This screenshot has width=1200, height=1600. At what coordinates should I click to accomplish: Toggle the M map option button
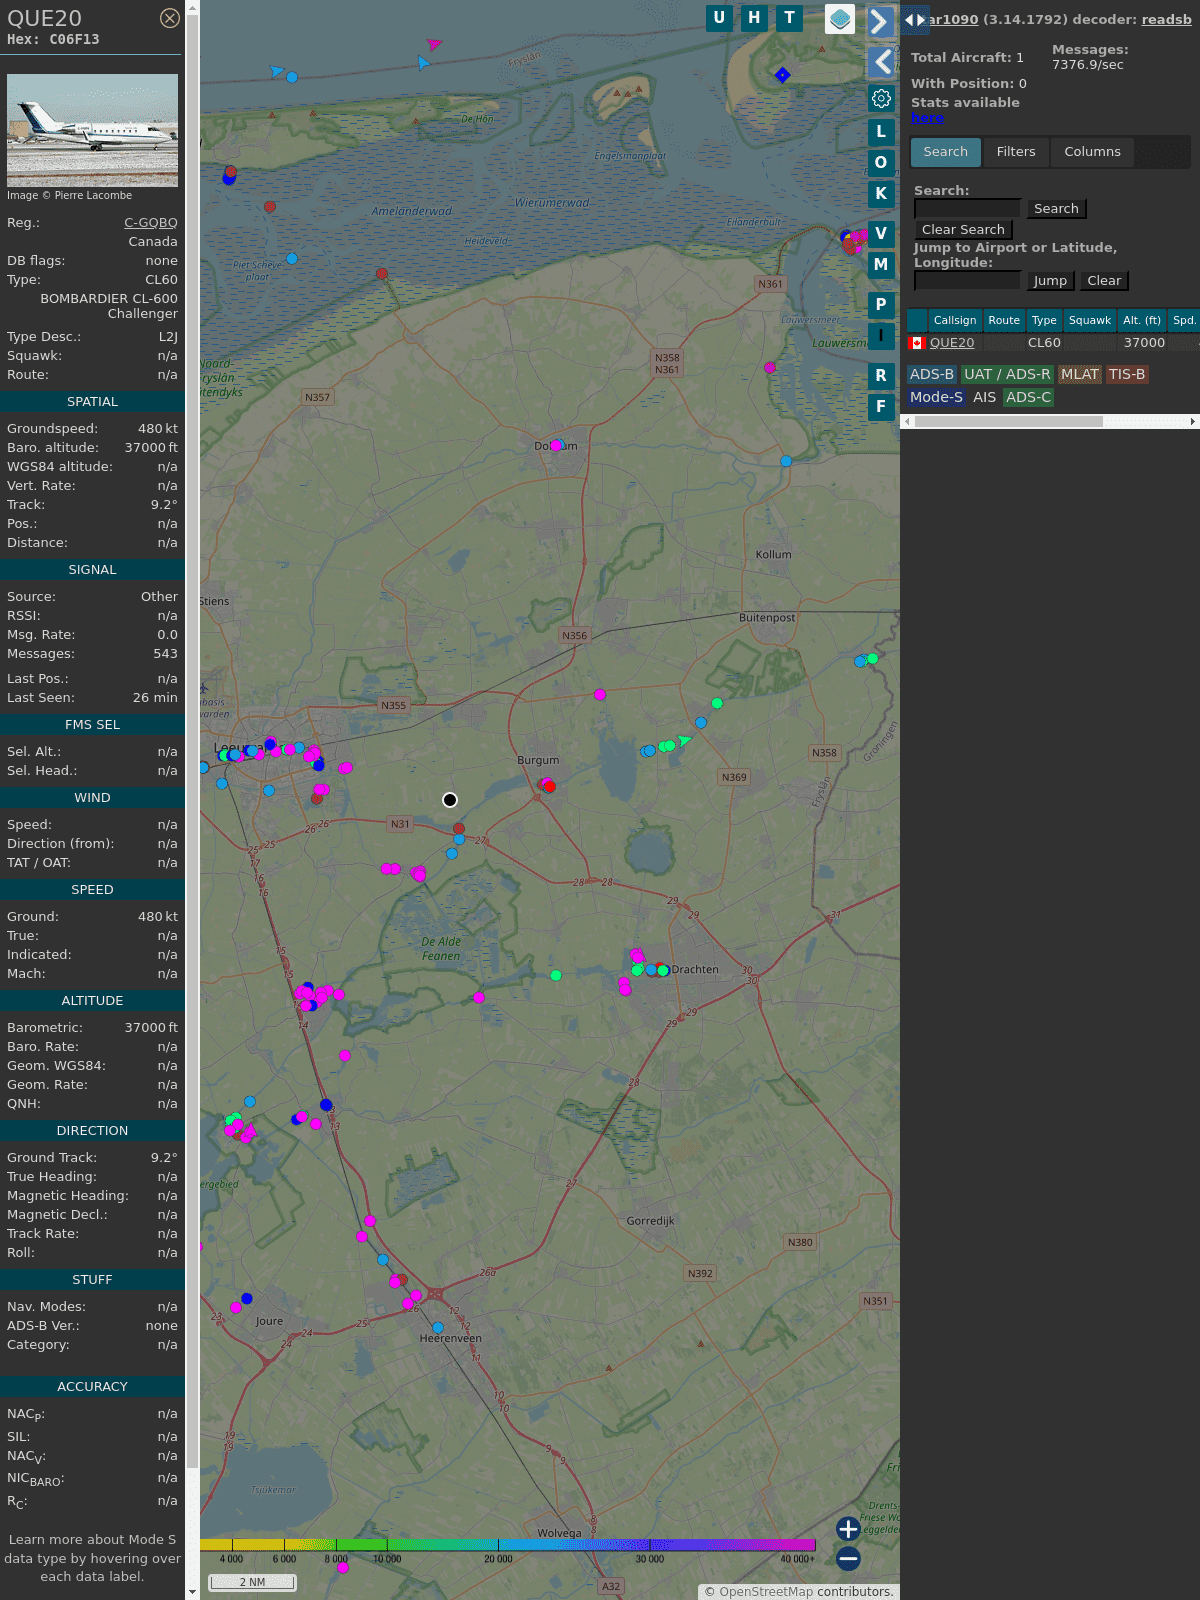point(881,265)
